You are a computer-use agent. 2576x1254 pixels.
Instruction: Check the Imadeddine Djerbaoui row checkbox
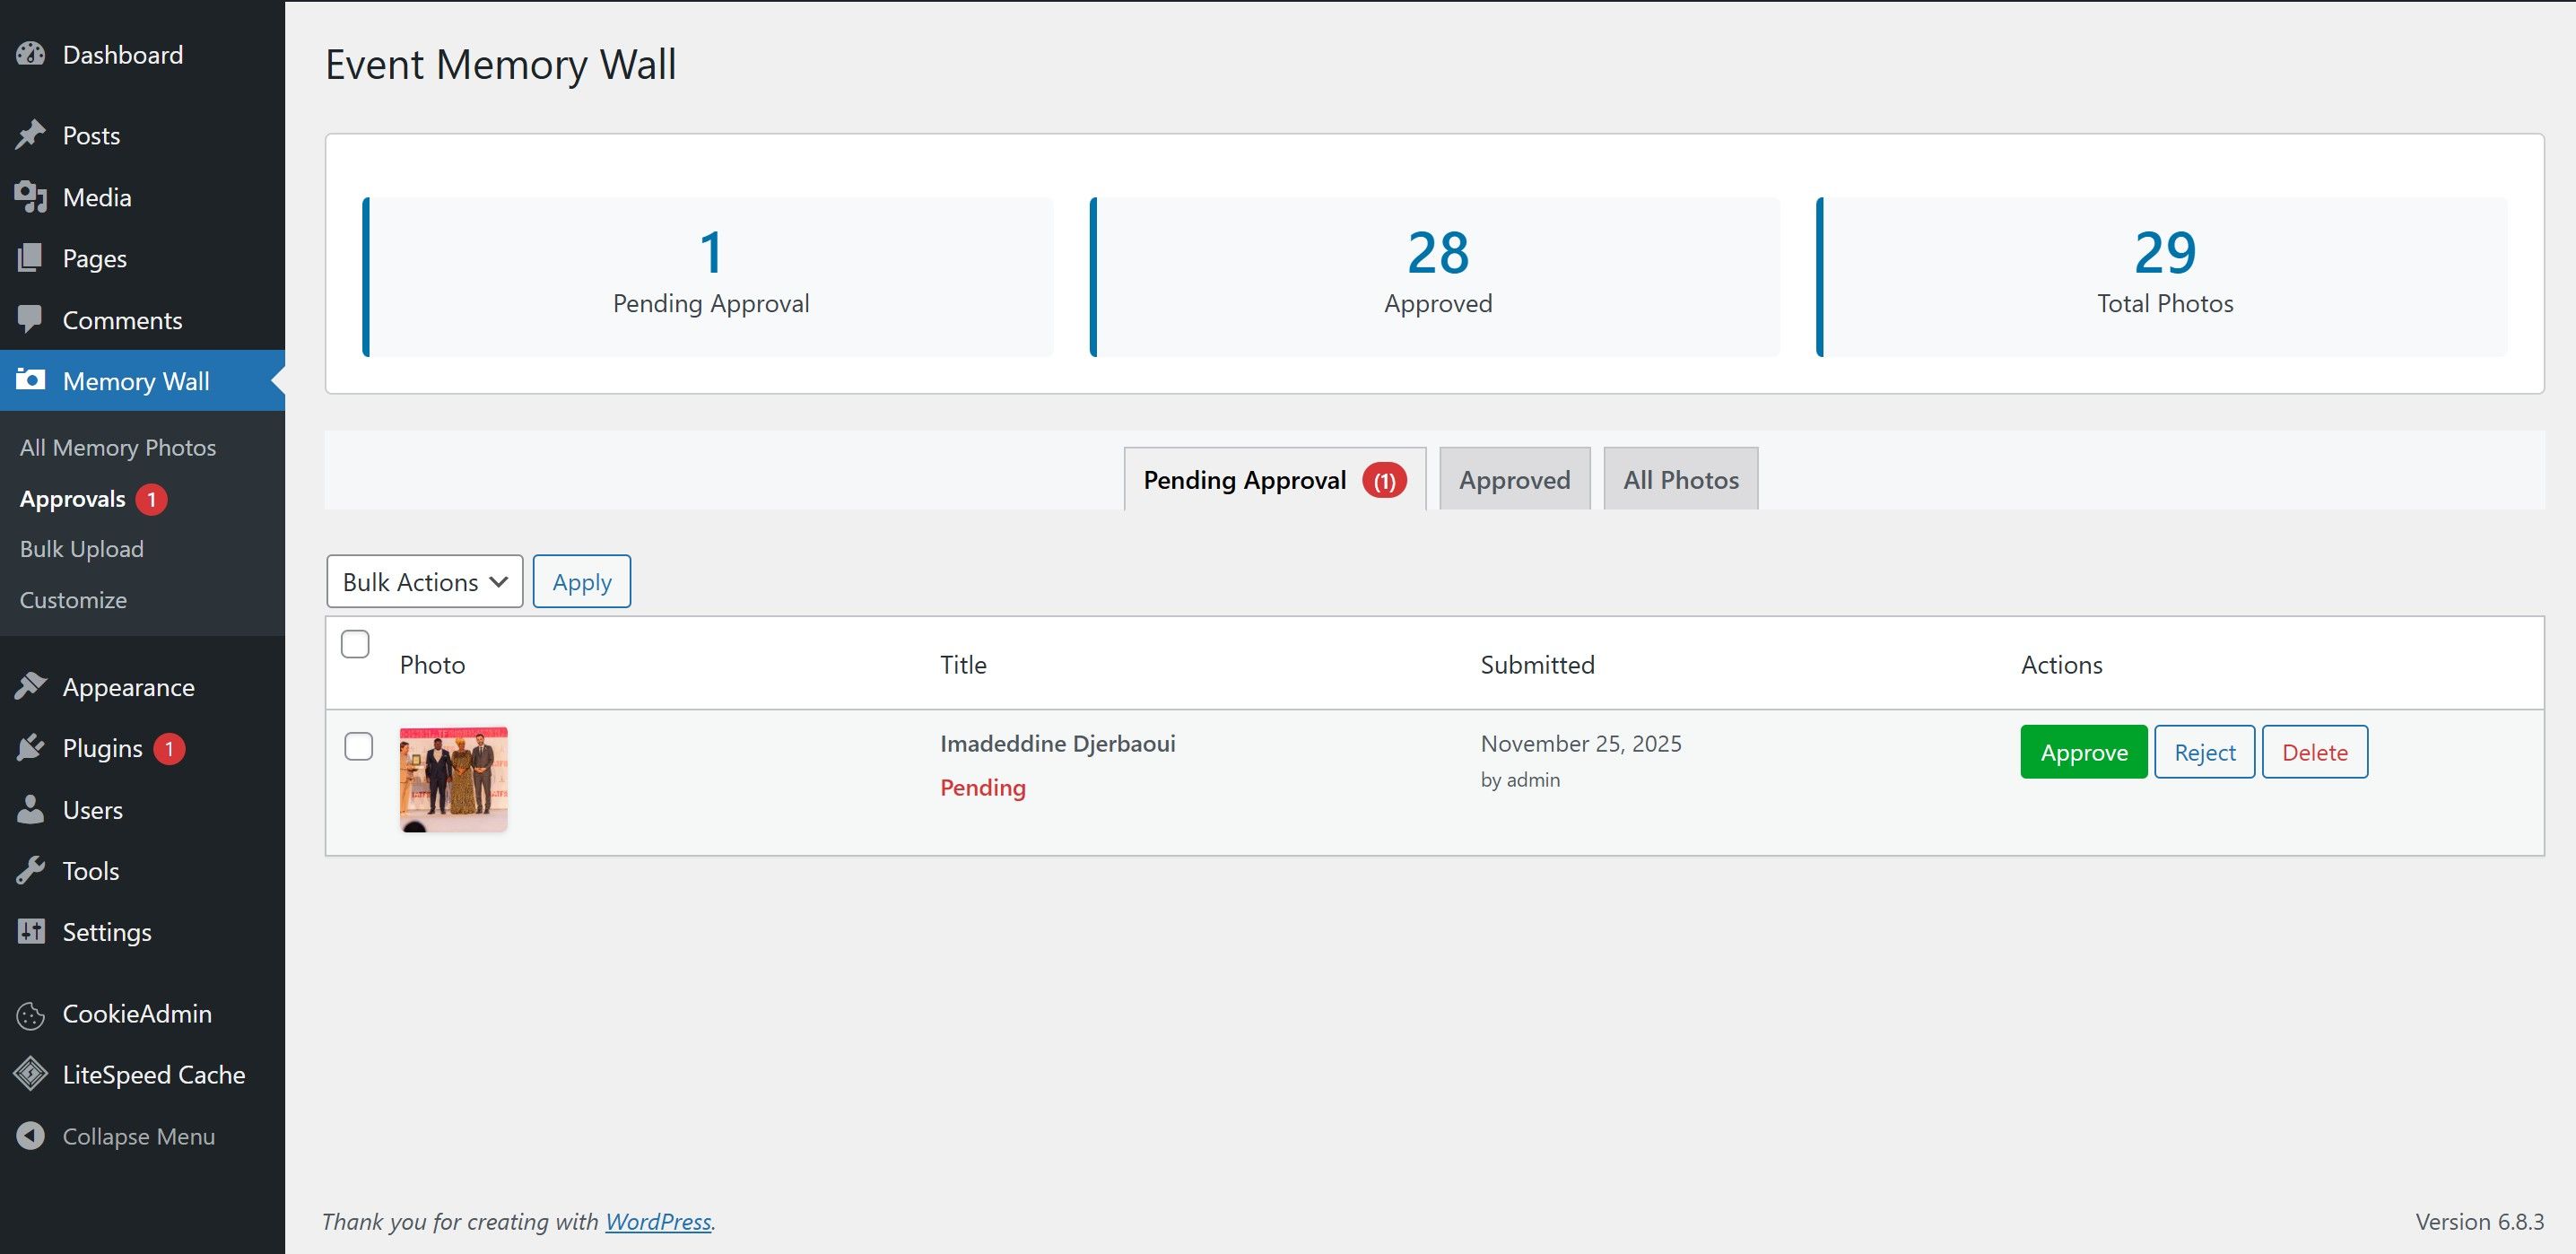[358, 746]
